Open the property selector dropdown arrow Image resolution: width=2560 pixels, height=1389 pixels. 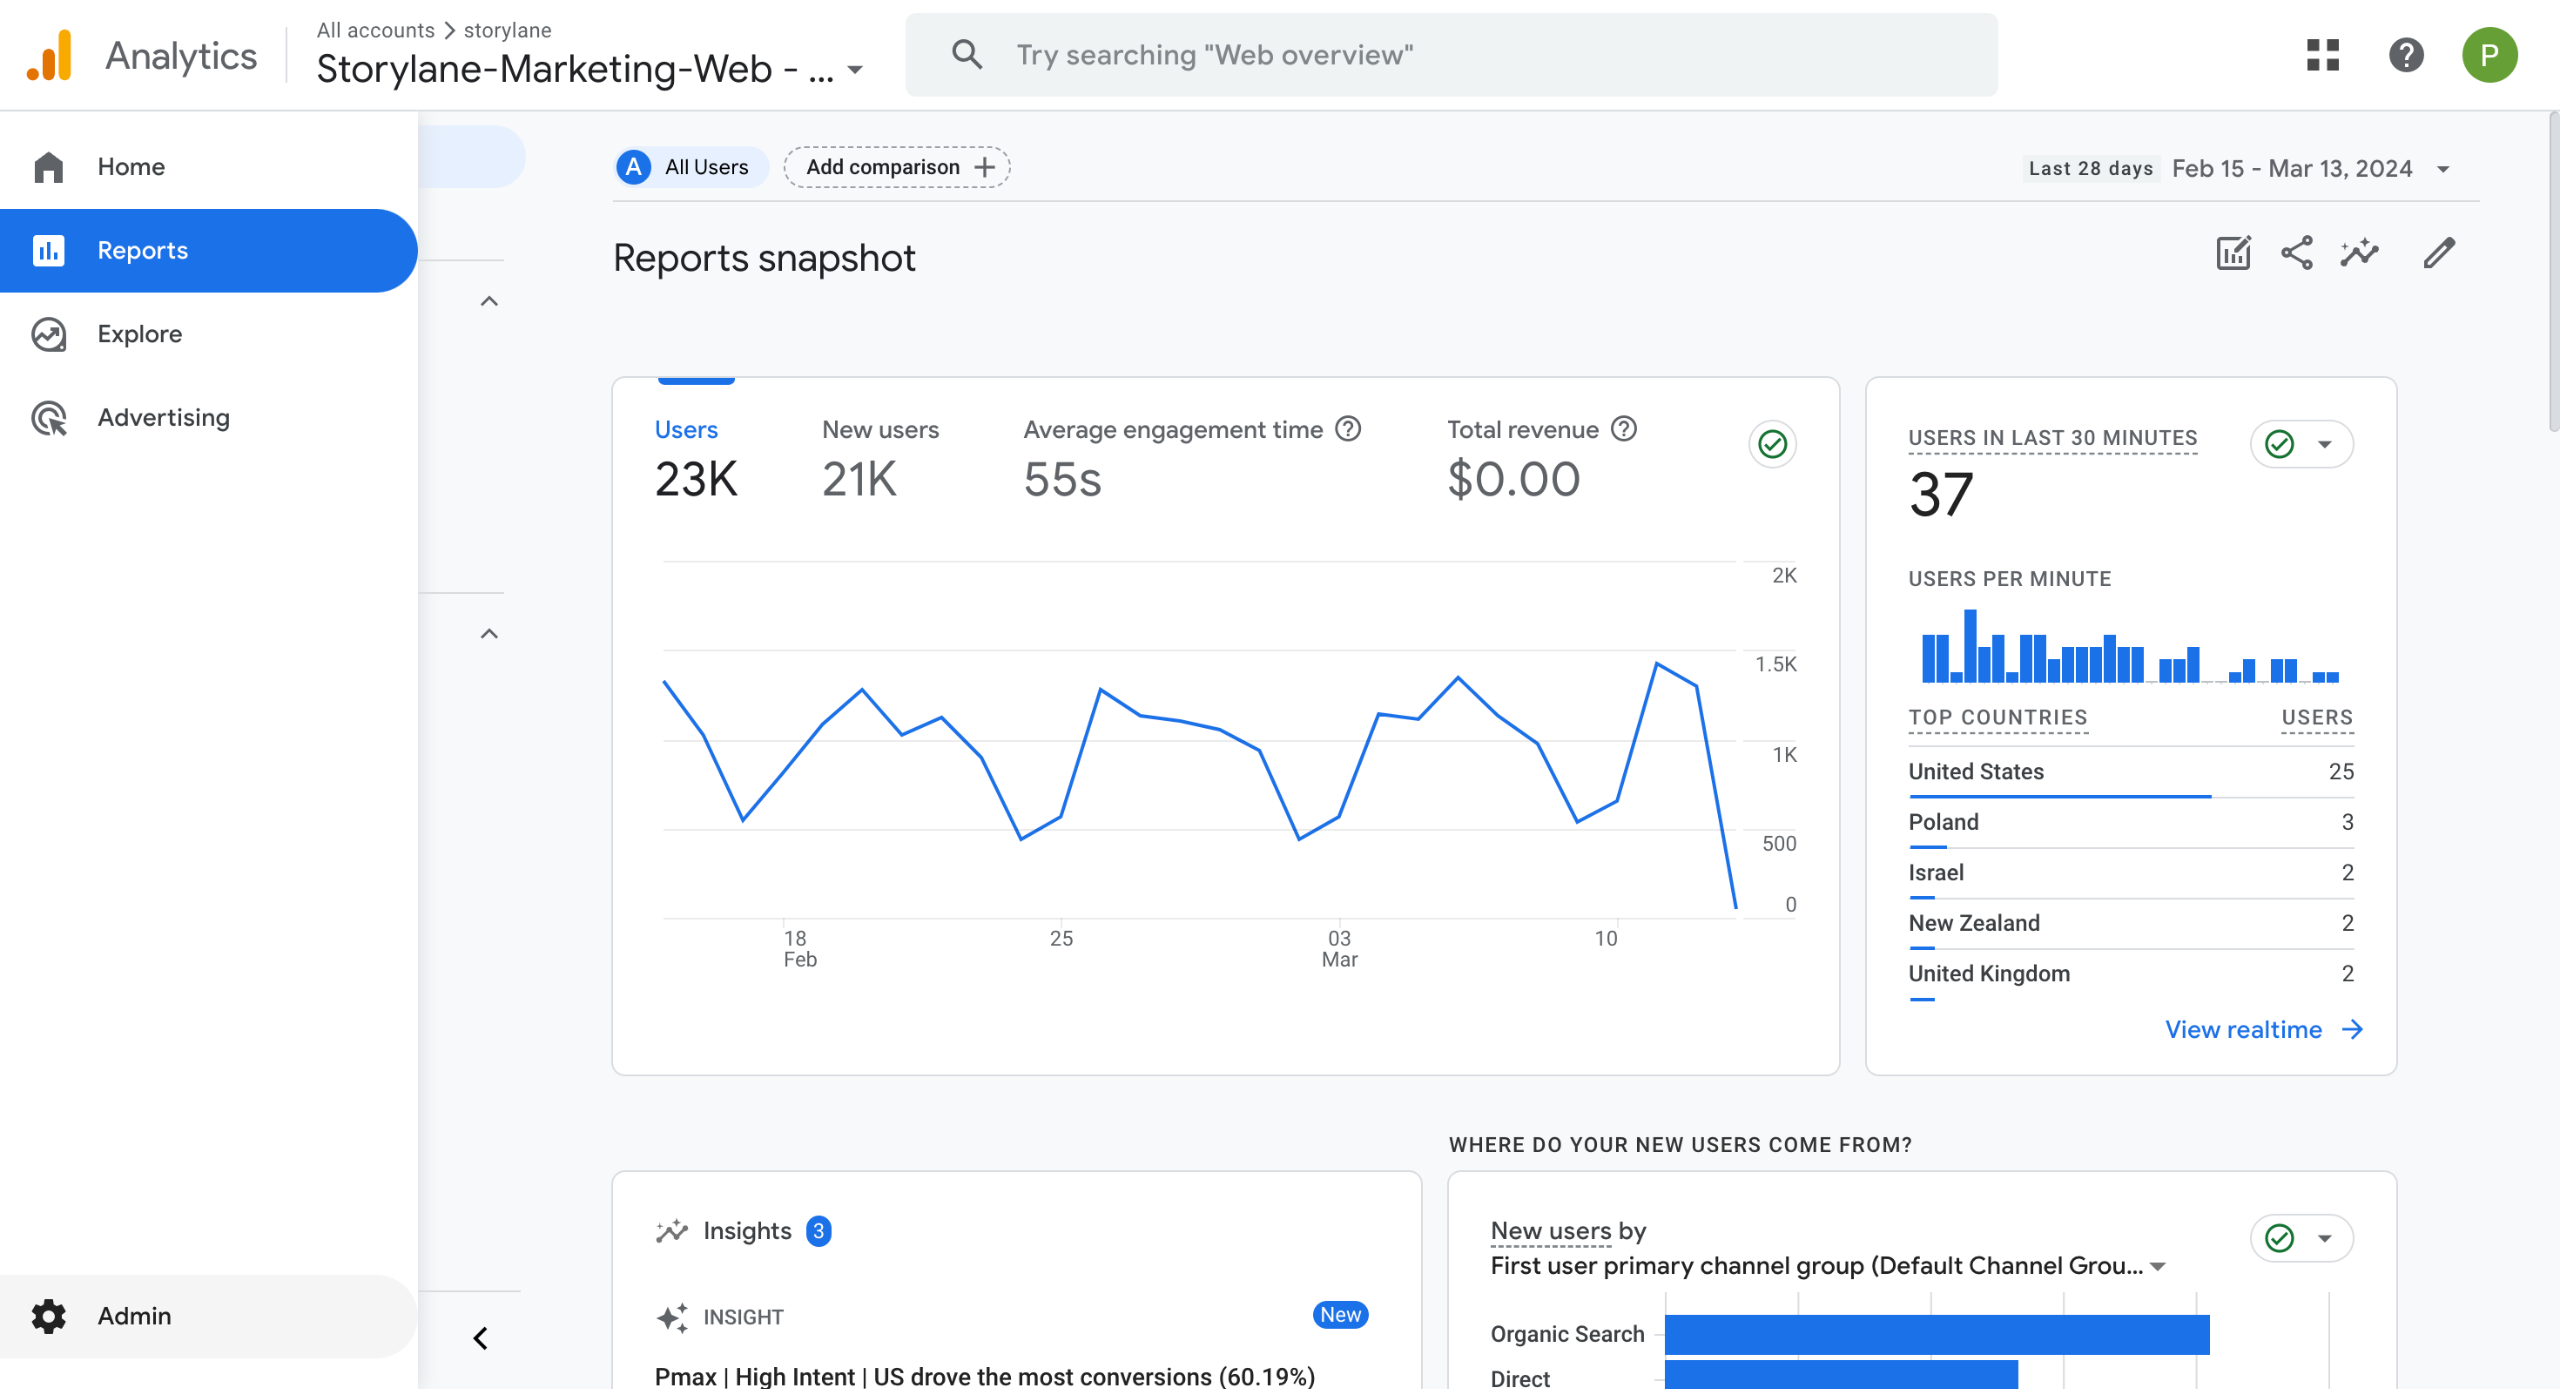tap(855, 70)
